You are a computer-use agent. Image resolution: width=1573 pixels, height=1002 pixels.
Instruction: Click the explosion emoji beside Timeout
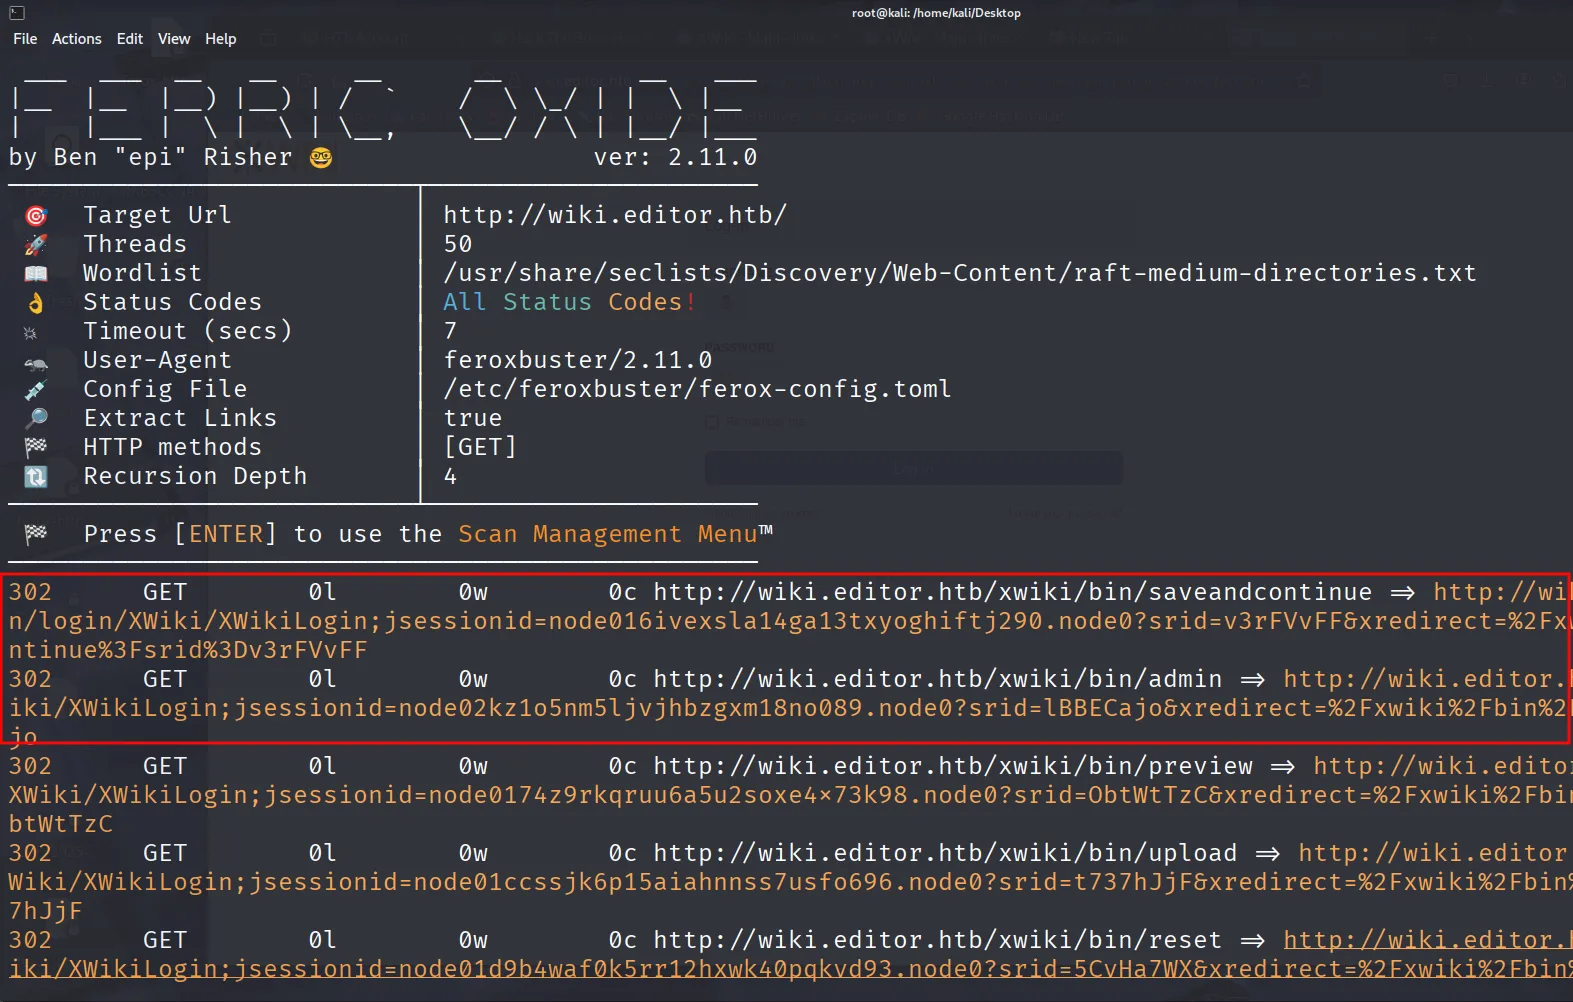(30, 333)
